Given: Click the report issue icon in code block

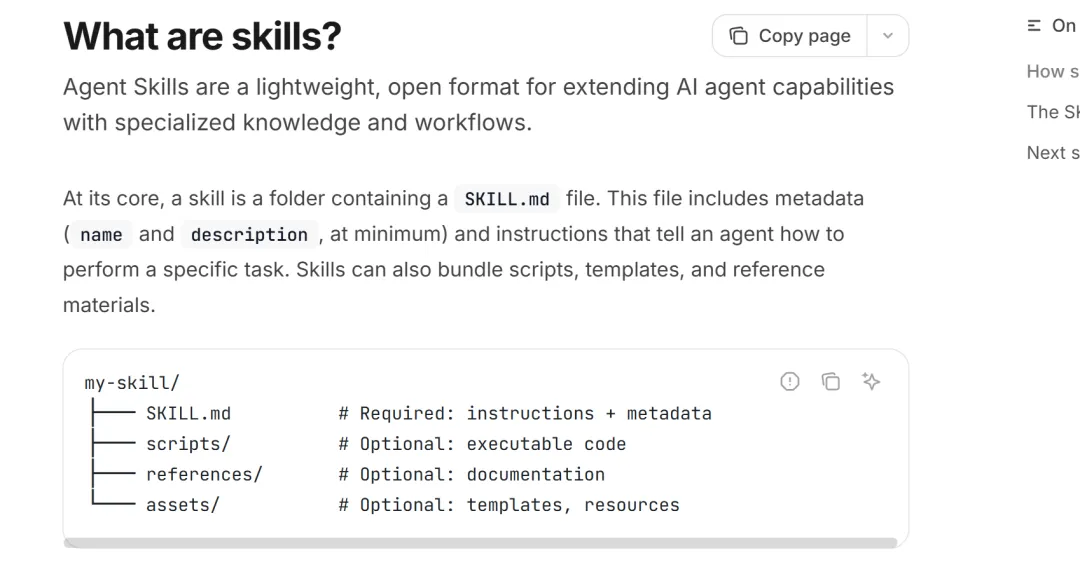Looking at the screenshot, I should [x=790, y=381].
